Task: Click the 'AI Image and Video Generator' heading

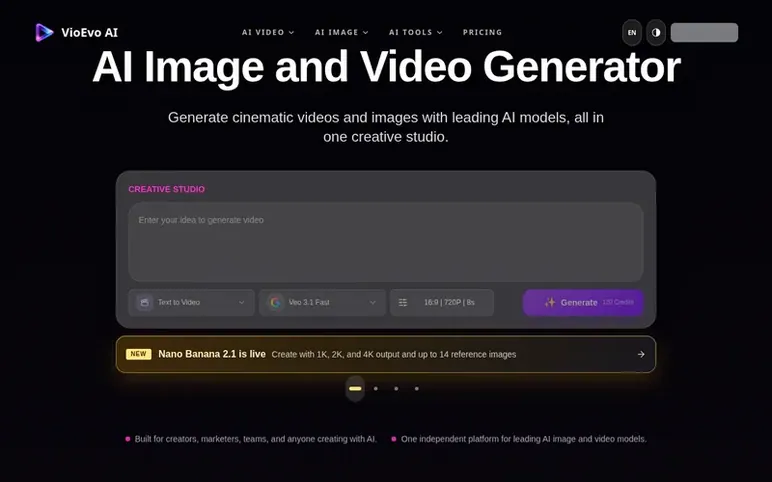Action: pyautogui.click(x=386, y=67)
